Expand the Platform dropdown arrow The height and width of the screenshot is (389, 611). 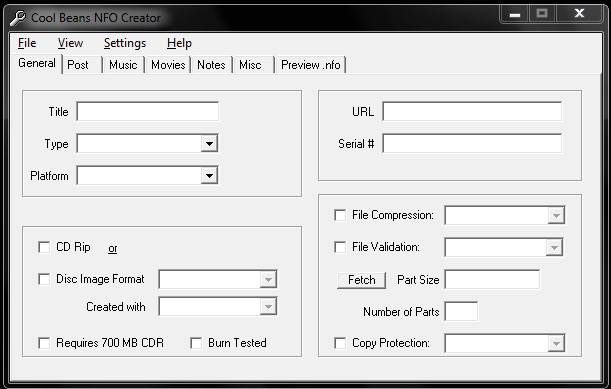pyautogui.click(x=209, y=176)
